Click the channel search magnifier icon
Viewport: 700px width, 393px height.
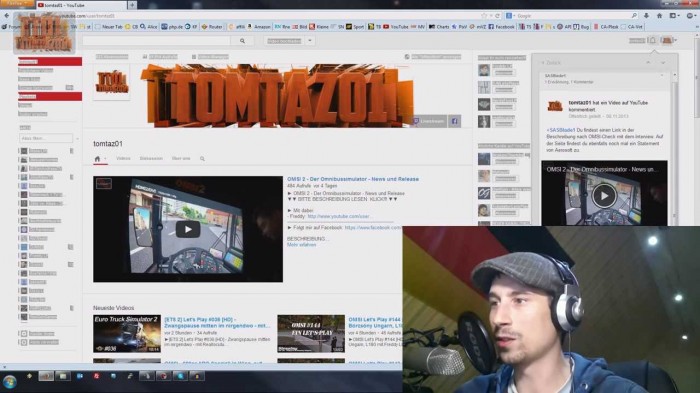point(202,159)
